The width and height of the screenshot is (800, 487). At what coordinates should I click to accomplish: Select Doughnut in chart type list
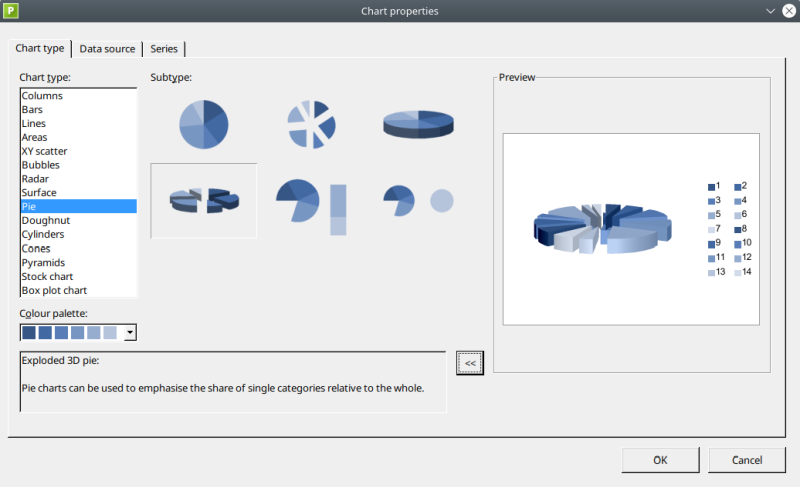(x=46, y=220)
